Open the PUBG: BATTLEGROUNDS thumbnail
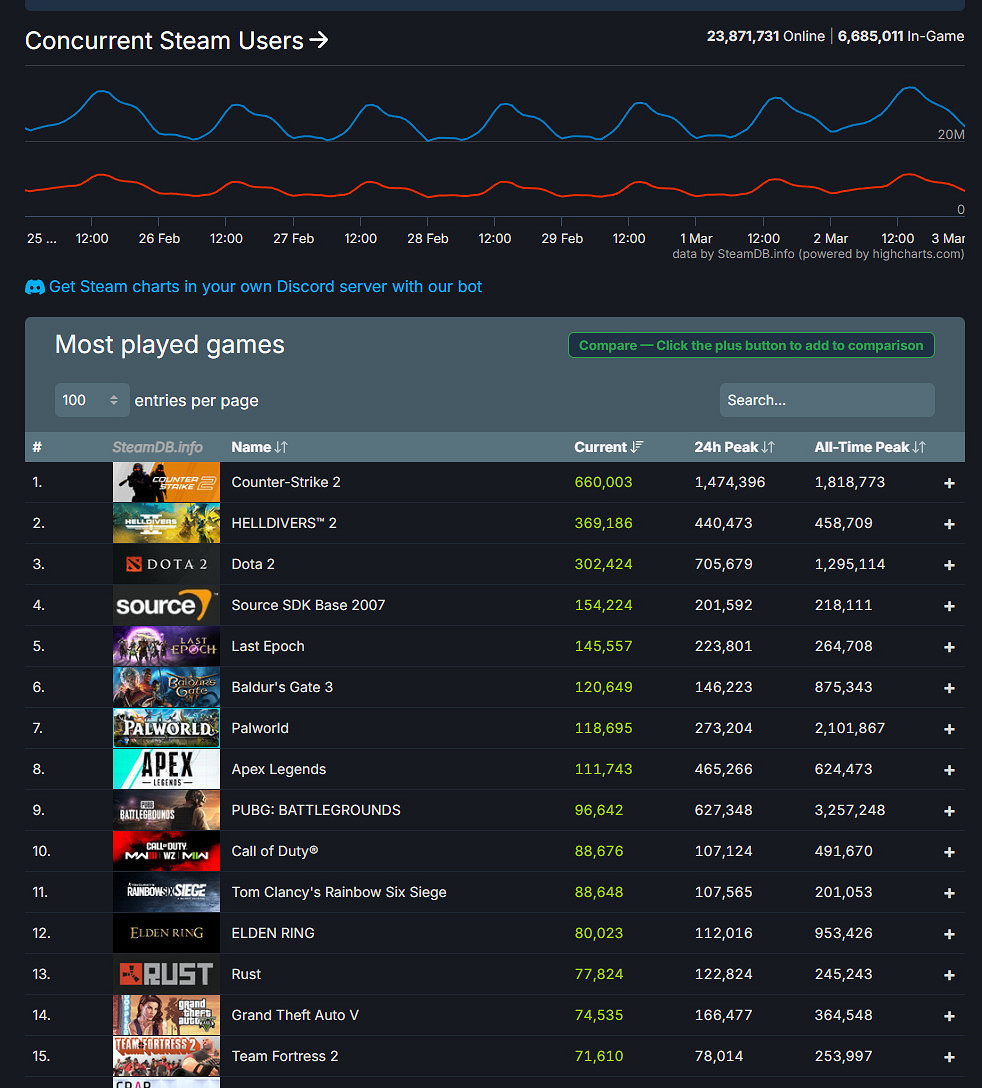The height and width of the screenshot is (1088, 982). [x=166, y=810]
